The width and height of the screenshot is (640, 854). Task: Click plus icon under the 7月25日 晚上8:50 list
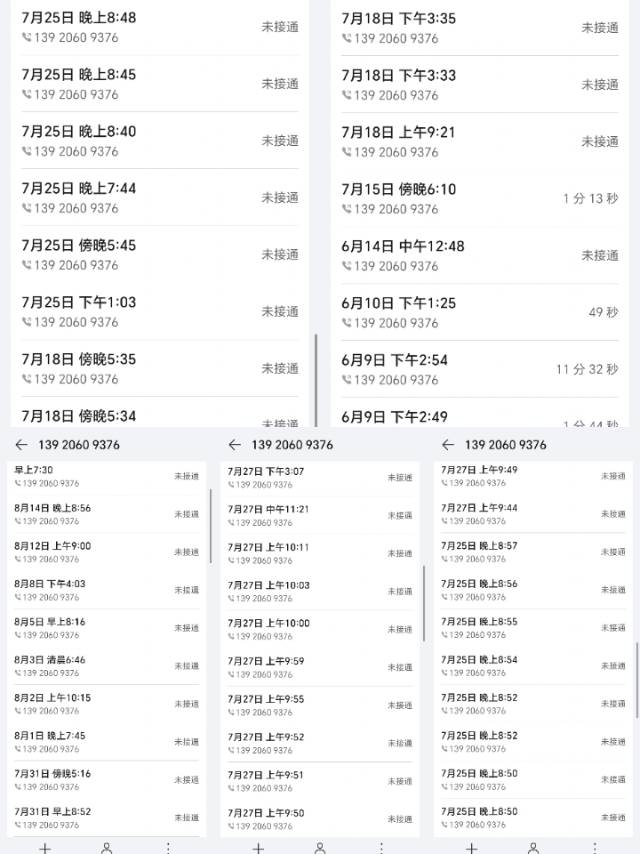(472, 848)
